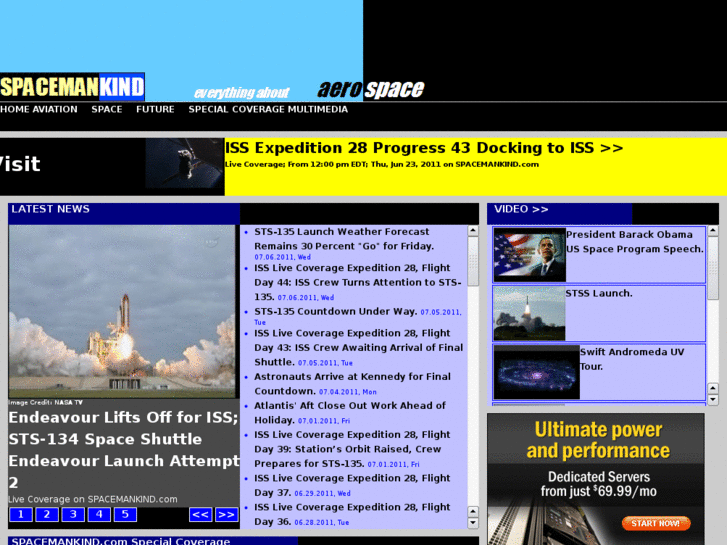Open Expedition 28 Flight Day 37 article
This screenshot has width=727, height=545.
tap(352, 485)
